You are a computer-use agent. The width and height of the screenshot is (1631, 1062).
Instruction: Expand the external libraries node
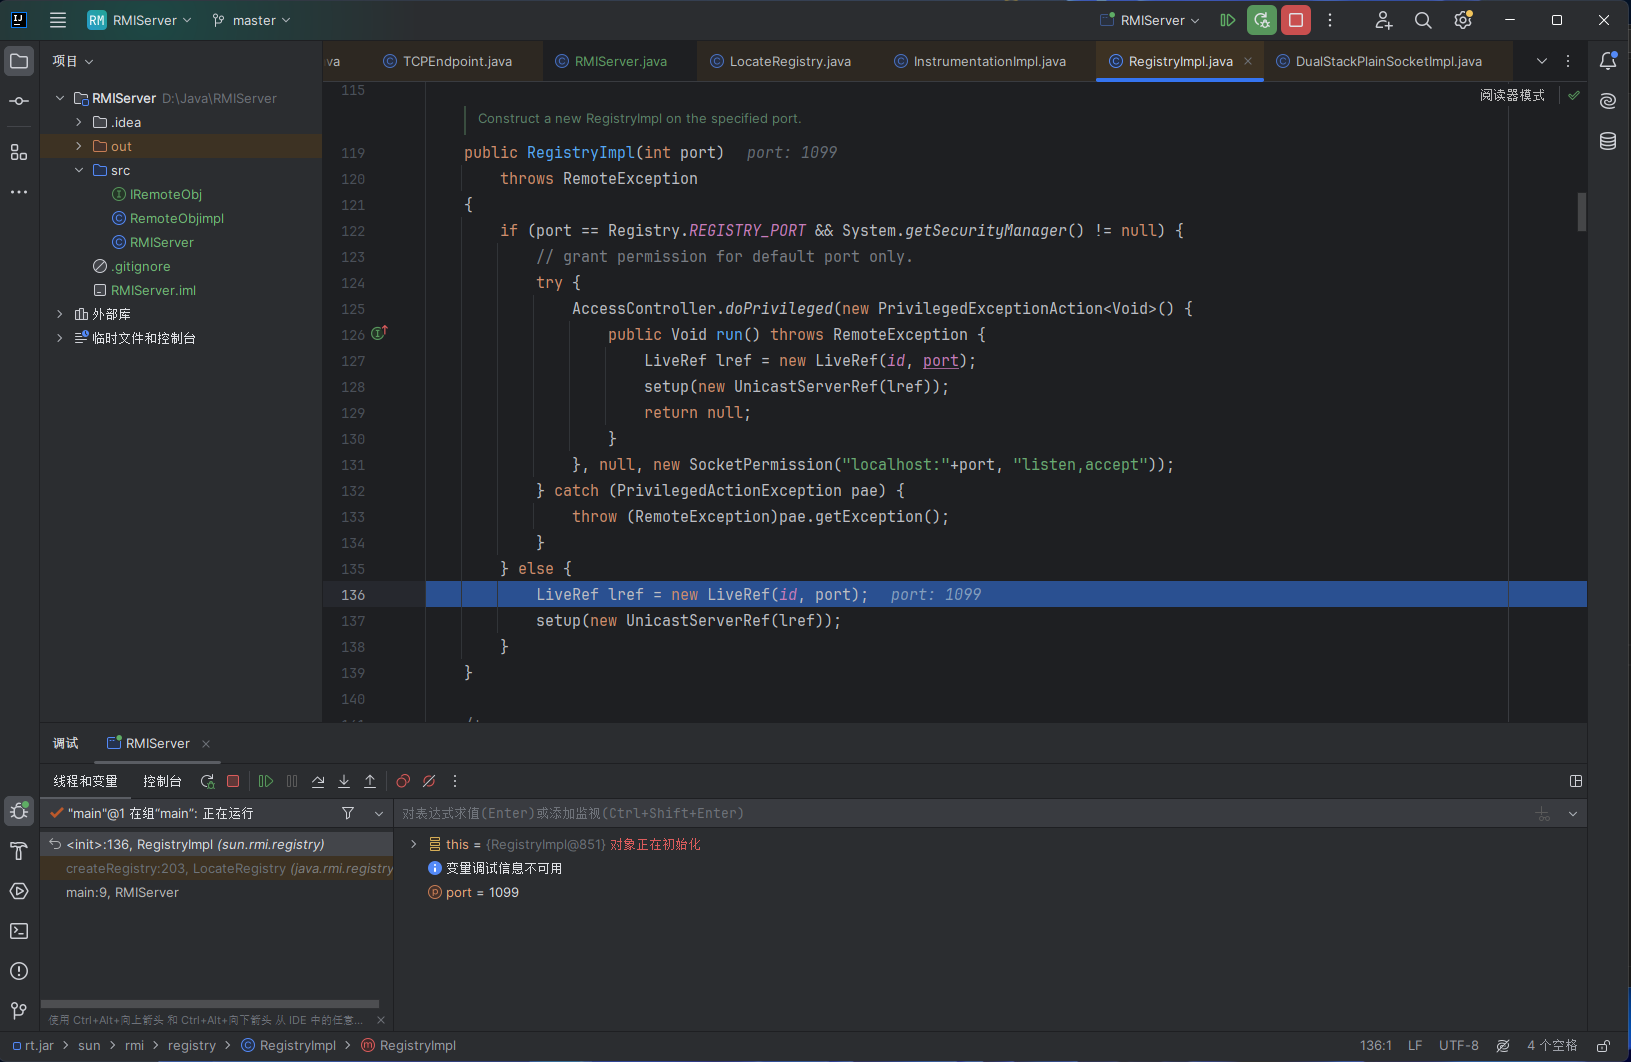tap(60, 314)
